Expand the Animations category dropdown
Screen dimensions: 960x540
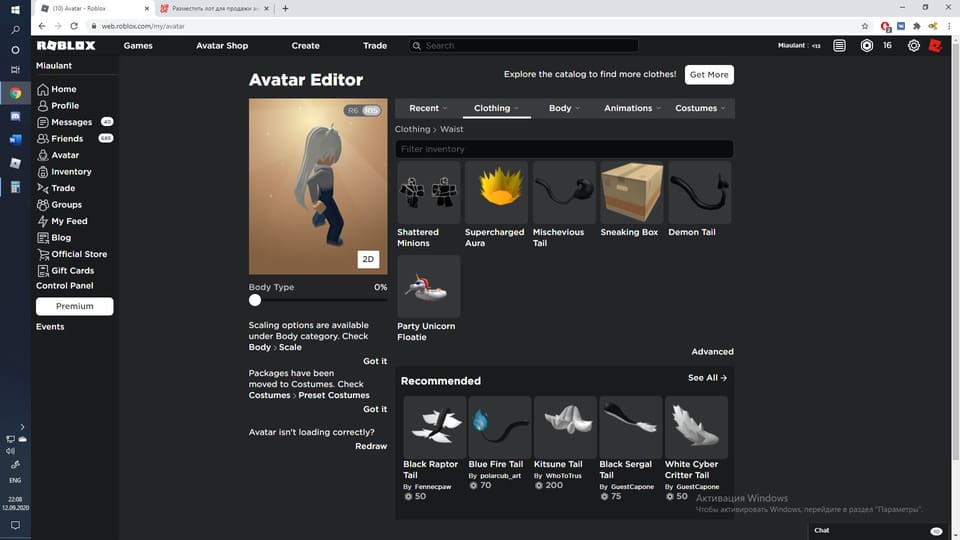pyautogui.click(x=633, y=108)
